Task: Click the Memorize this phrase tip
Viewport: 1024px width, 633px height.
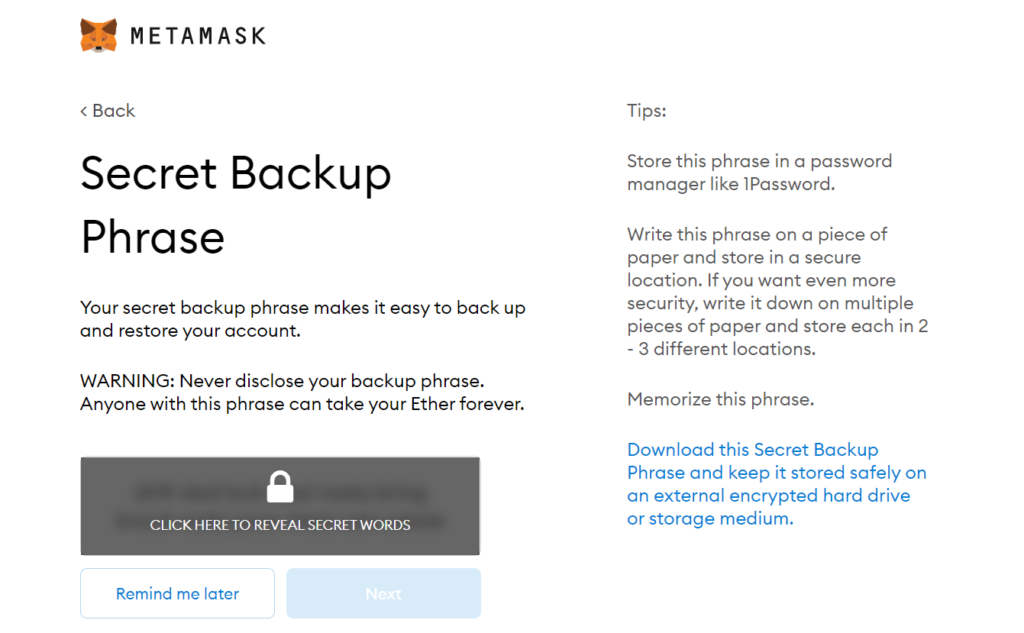Action: (x=720, y=399)
